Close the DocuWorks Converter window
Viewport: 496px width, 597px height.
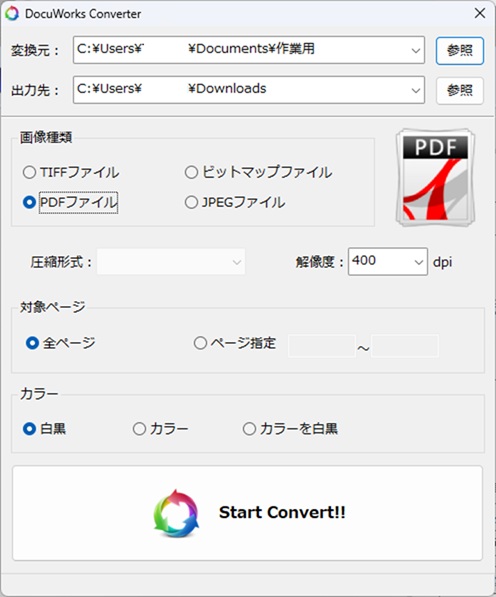point(480,13)
